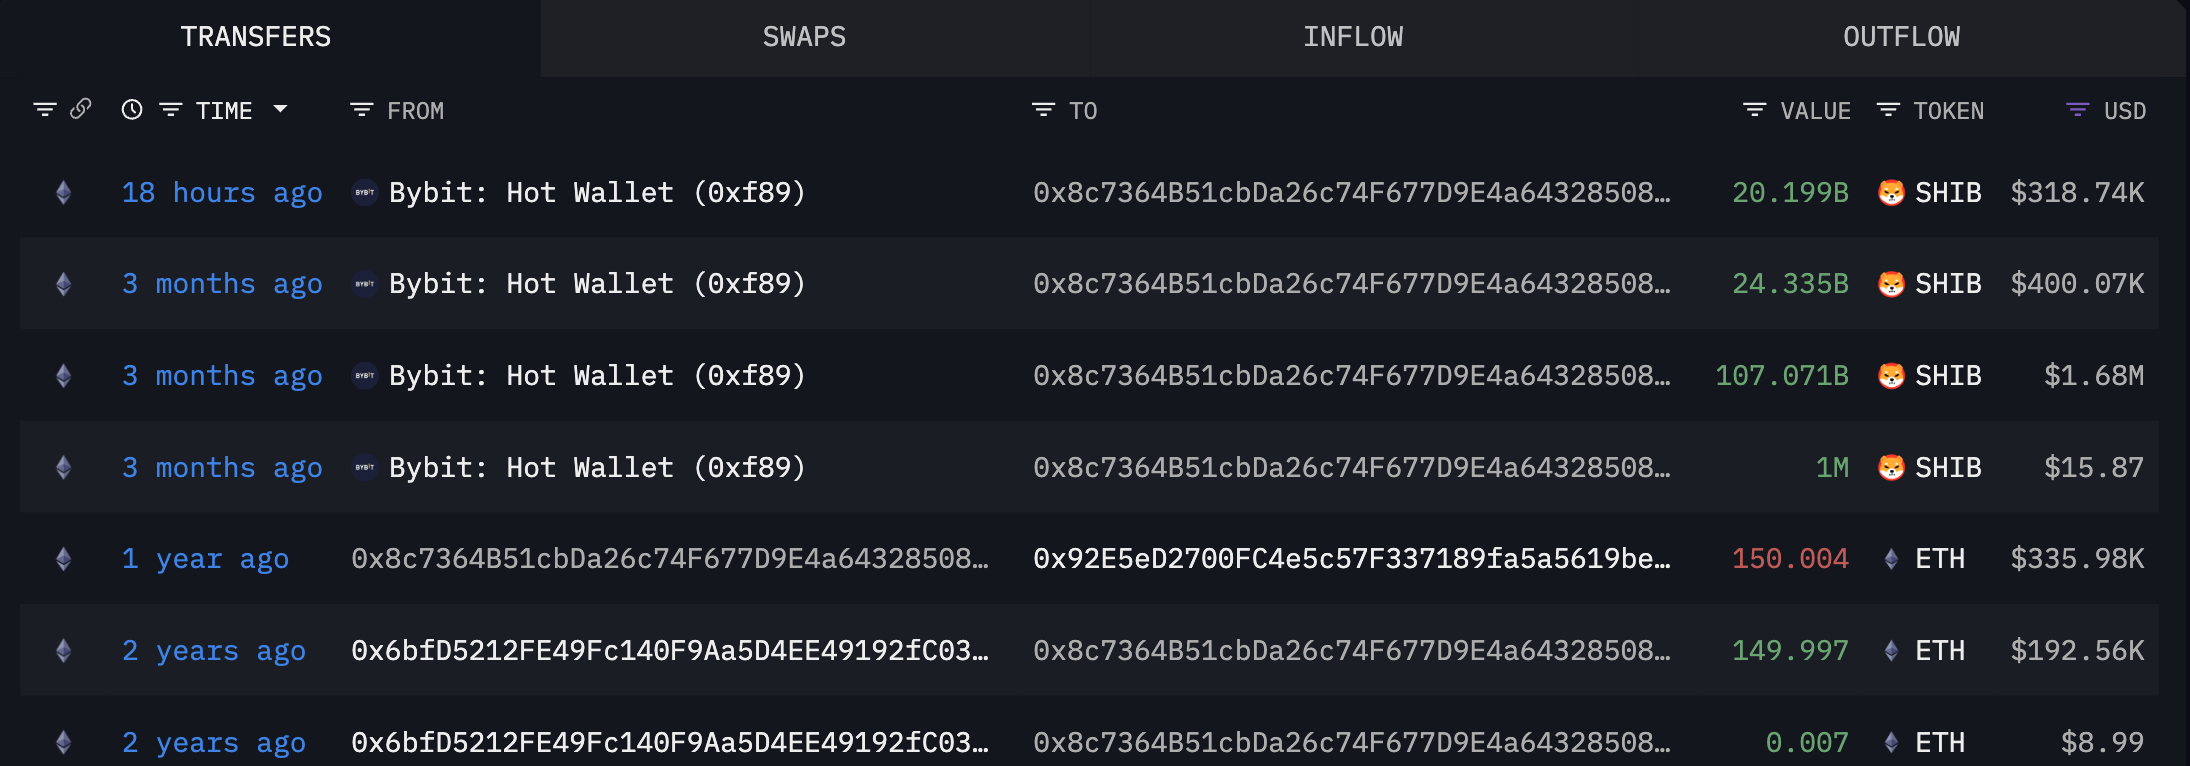Image resolution: width=2190 pixels, height=766 pixels.
Task: Open the OUTFLOW tab
Action: tap(1901, 37)
